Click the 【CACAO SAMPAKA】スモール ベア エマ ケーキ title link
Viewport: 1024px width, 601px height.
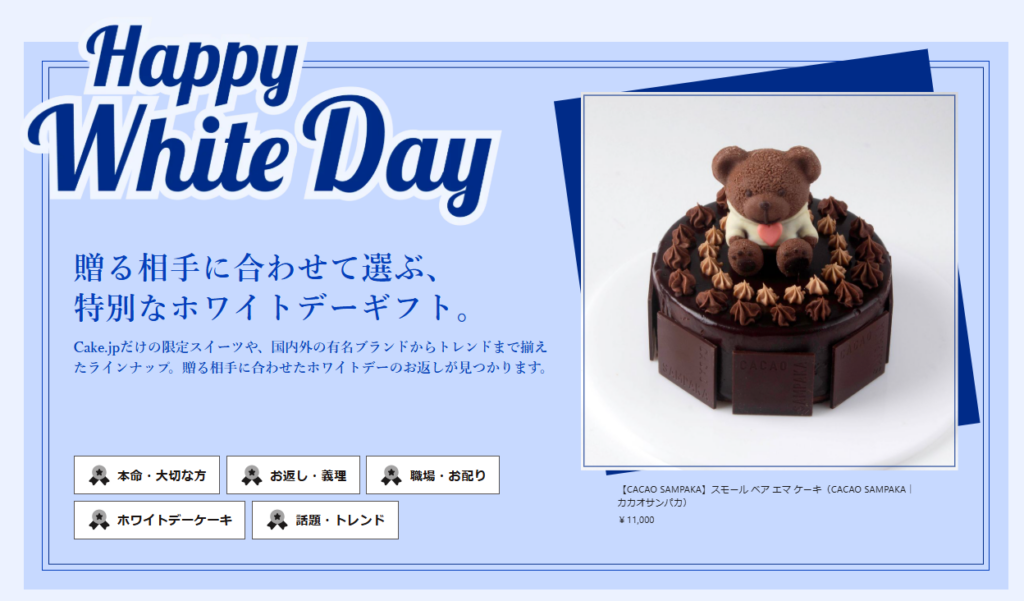point(764,496)
